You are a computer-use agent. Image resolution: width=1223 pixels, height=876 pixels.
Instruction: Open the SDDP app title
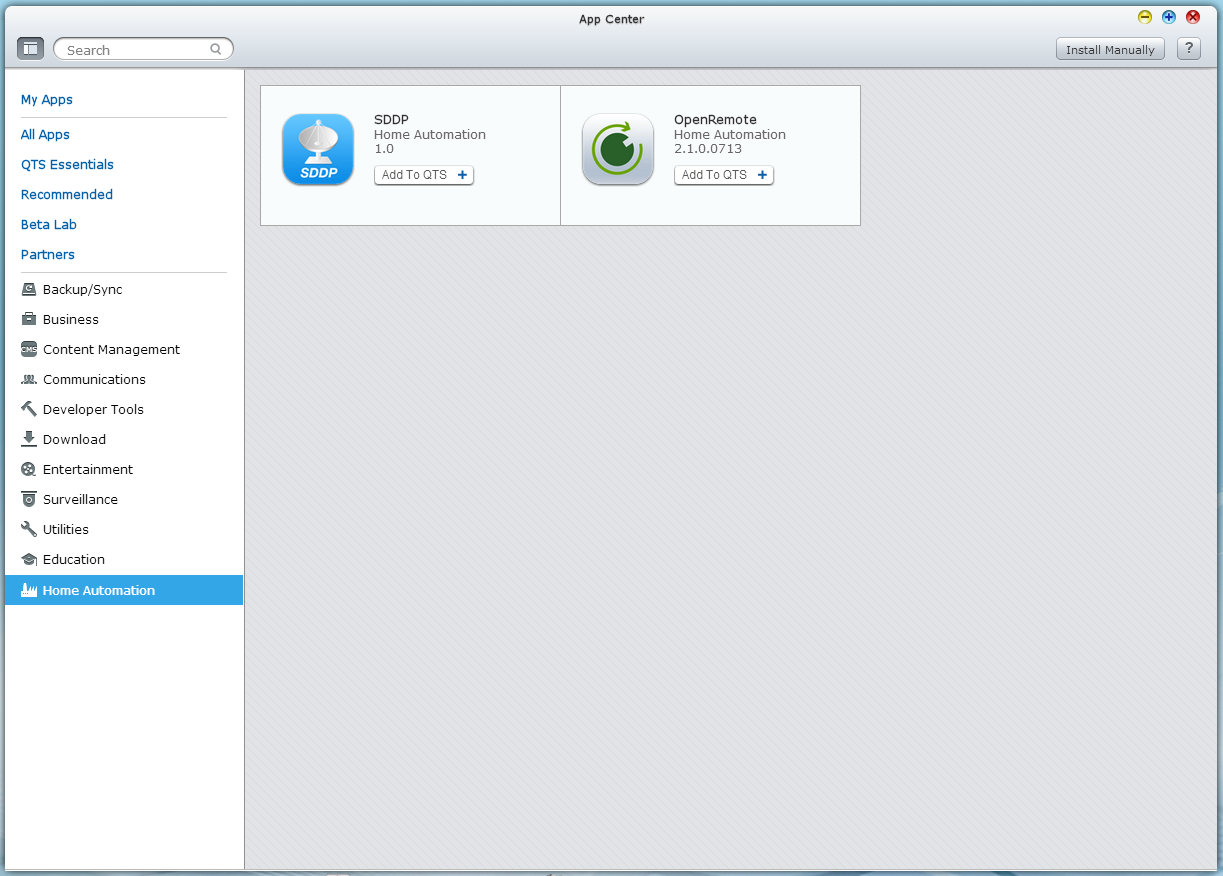pos(391,120)
